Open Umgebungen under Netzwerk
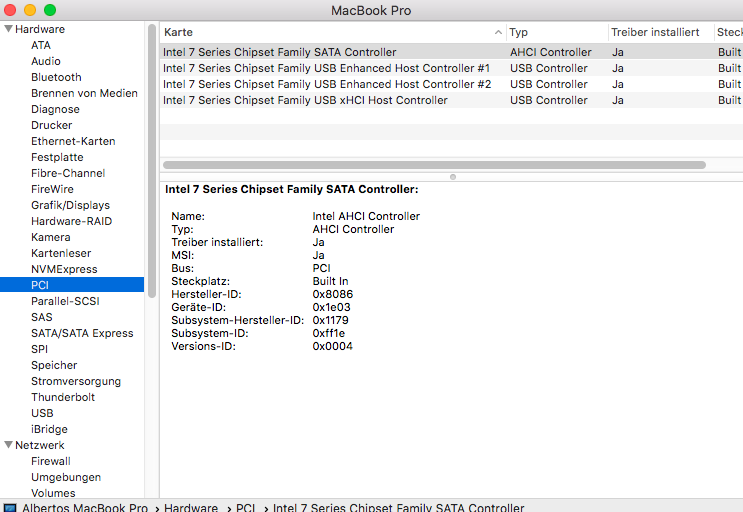The image size is (743, 512). click(x=66, y=477)
